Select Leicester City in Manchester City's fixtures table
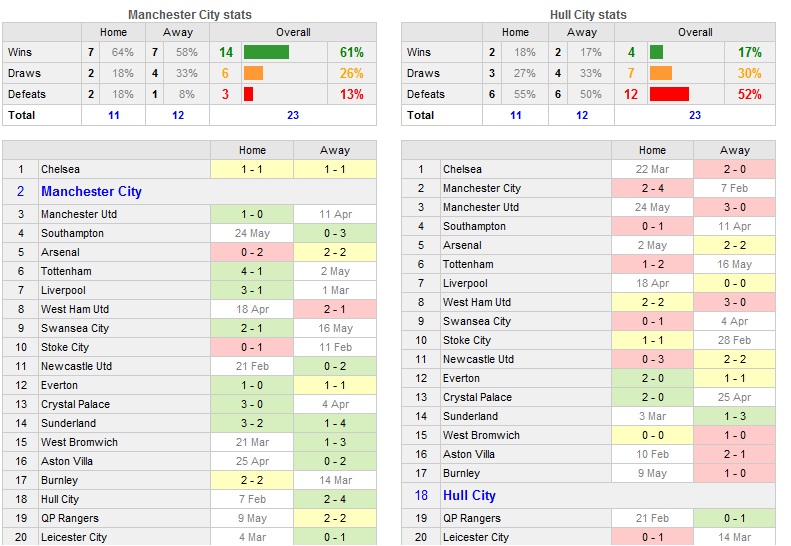791x546 pixels. coord(74,537)
